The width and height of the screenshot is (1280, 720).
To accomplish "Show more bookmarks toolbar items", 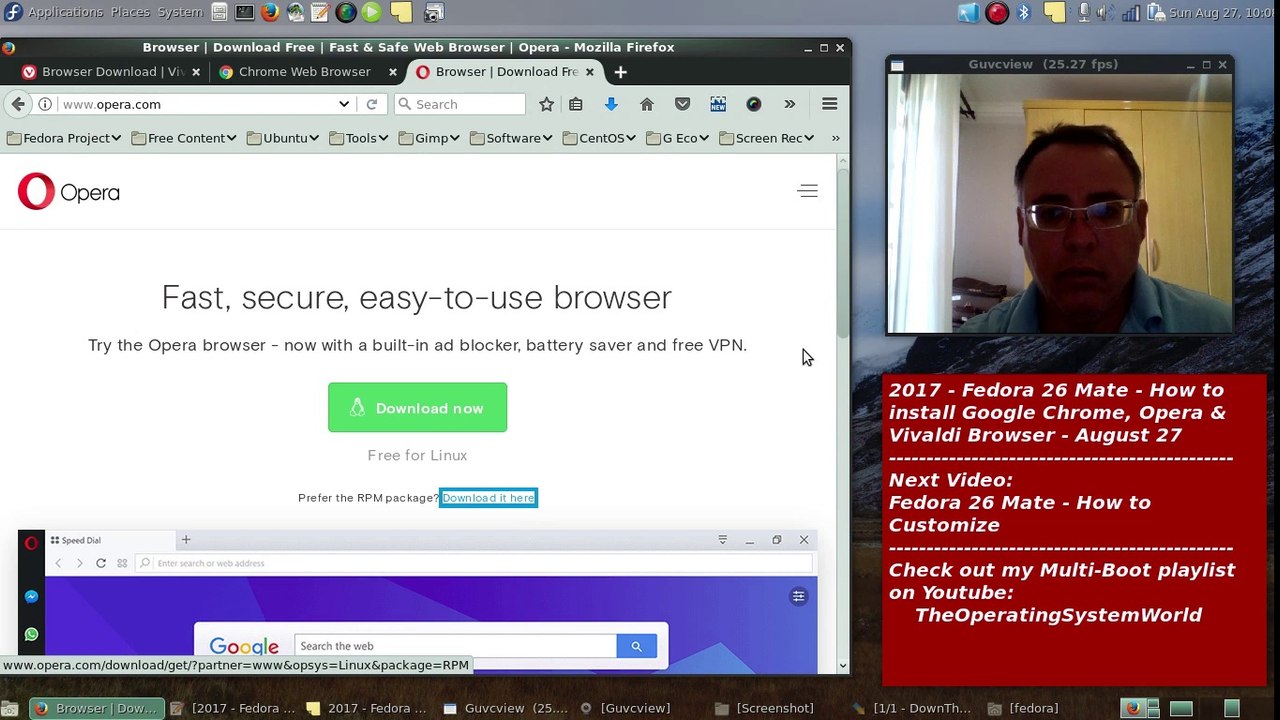I will [x=835, y=138].
